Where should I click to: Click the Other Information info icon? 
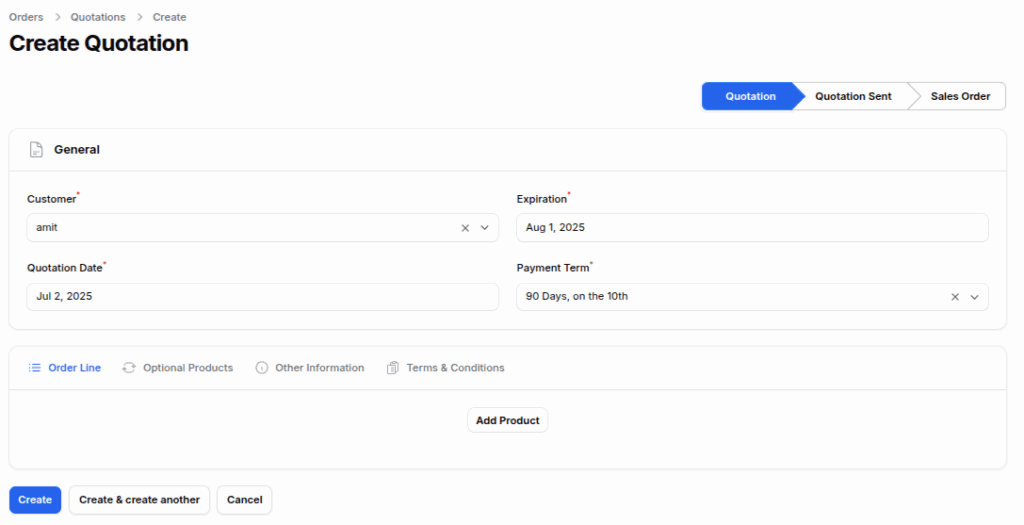[x=262, y=368]
